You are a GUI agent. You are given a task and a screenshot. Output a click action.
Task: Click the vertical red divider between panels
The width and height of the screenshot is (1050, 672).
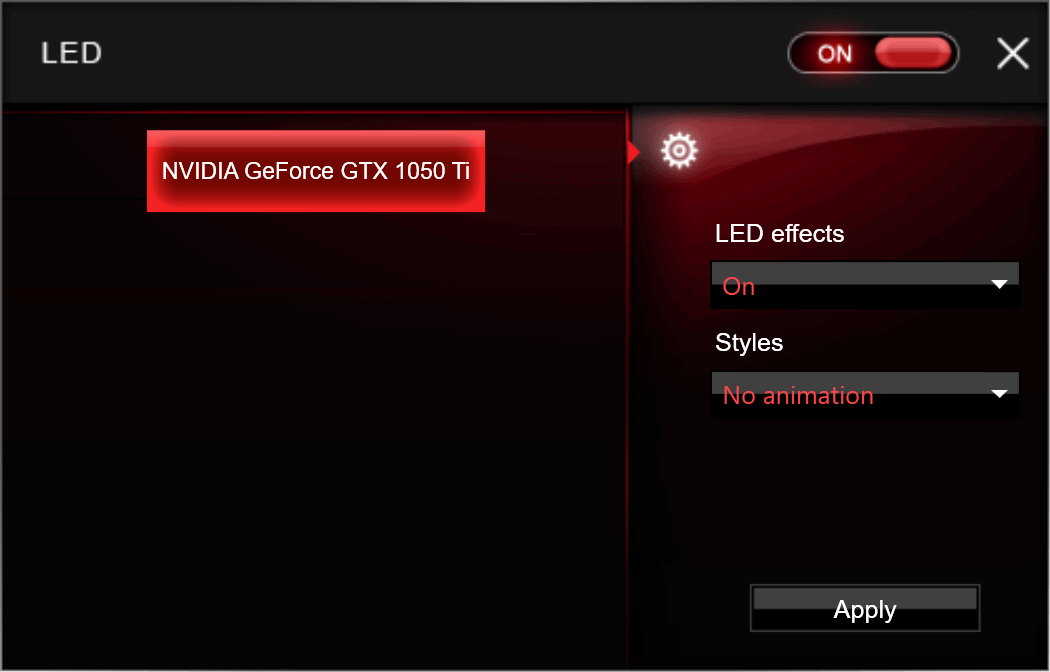[627, 402]
